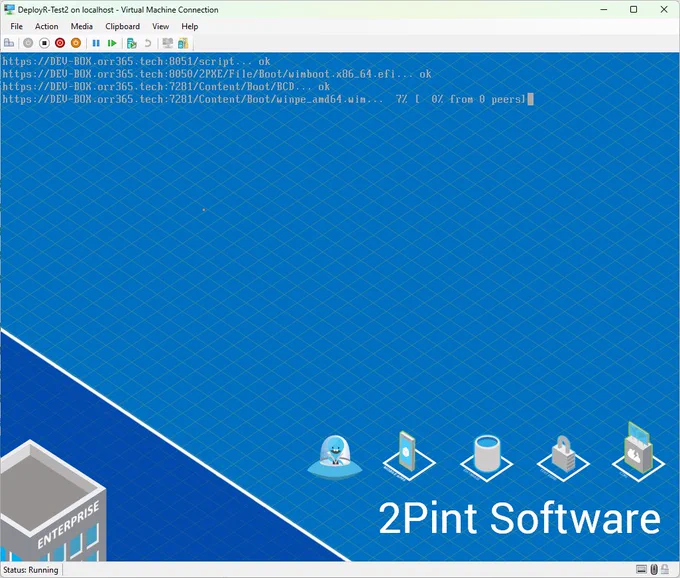Create a checkpoint from the toolbar

pos(132,43)
